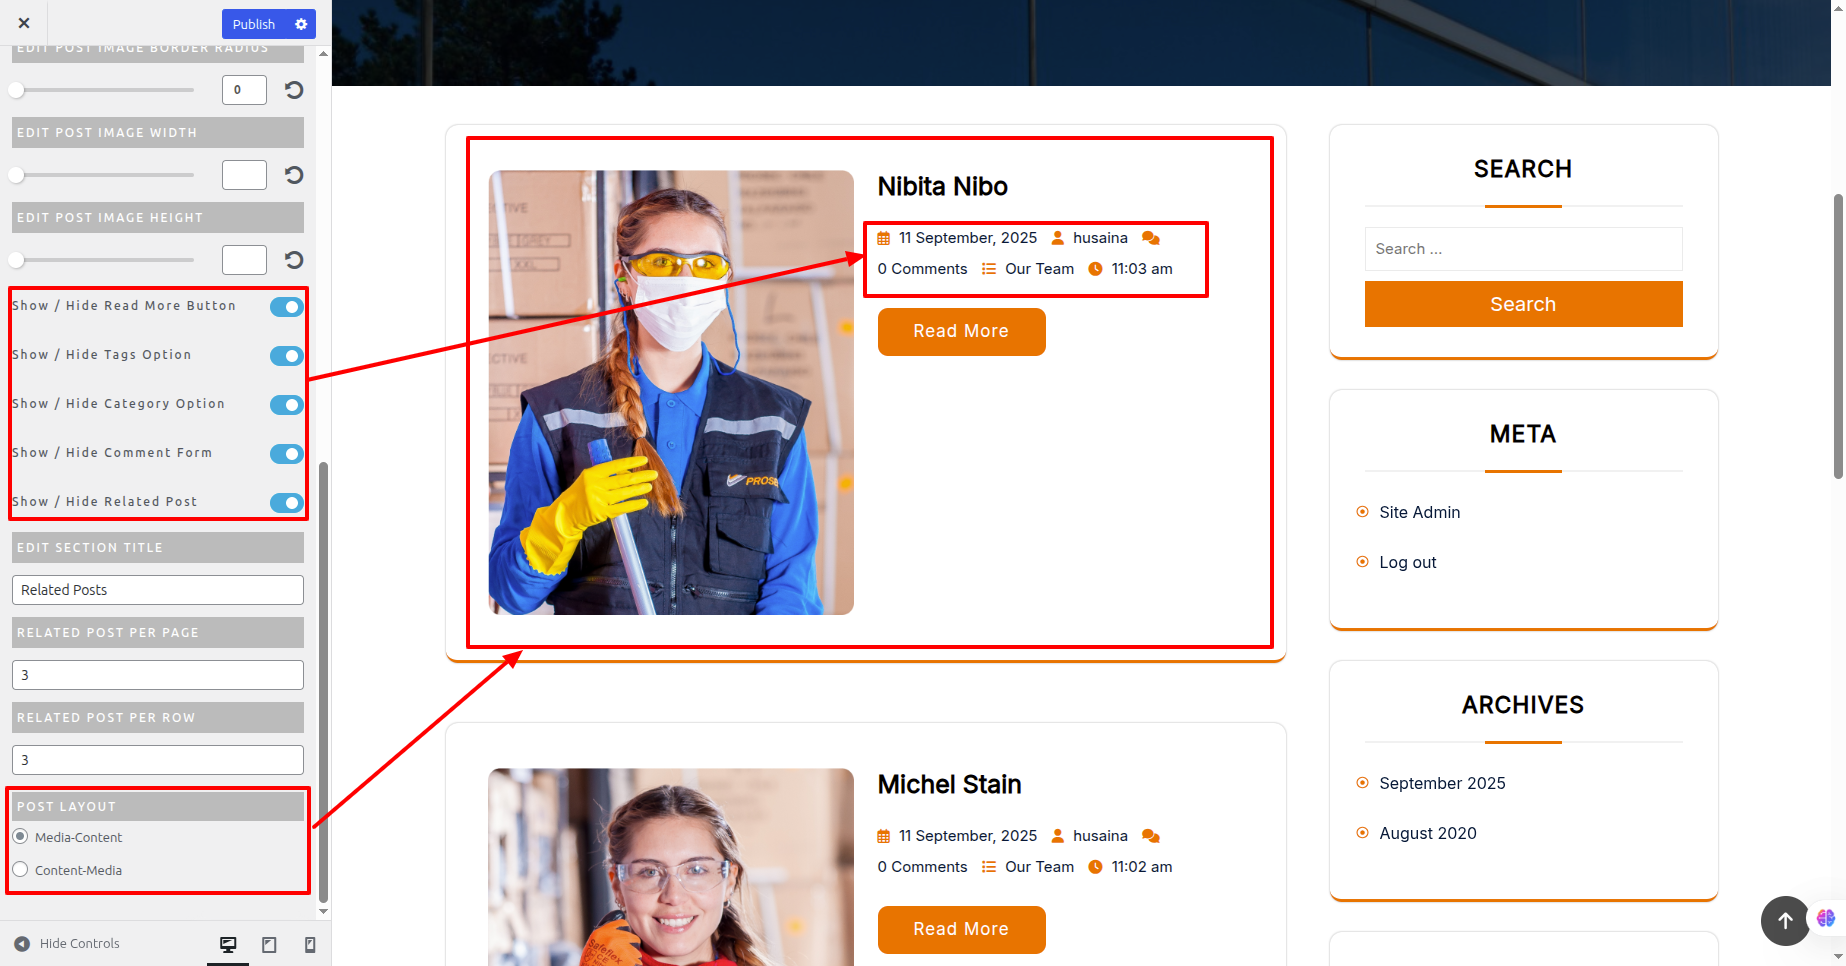Open the September 2025 archive
This screenshot has height=966, width=1846.
coord(1442,783)
